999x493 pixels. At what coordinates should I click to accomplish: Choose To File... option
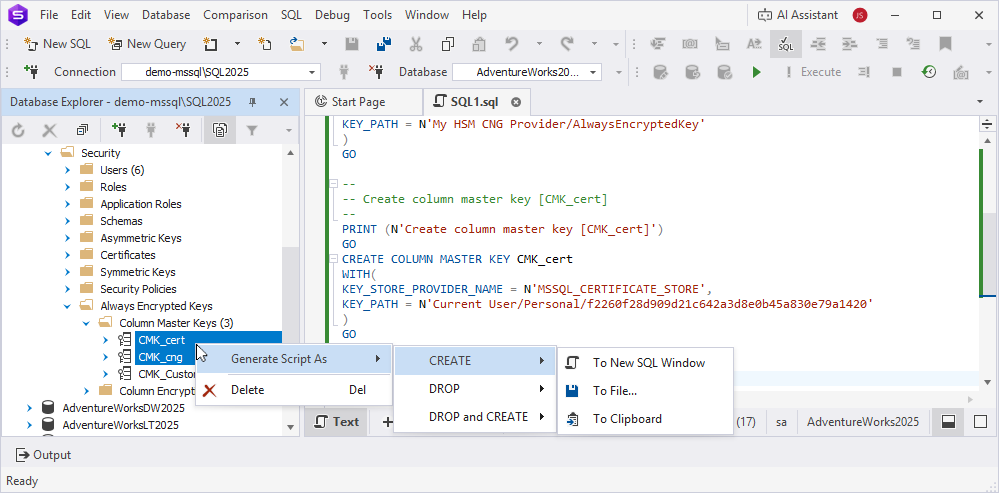[x=645, y=391]
